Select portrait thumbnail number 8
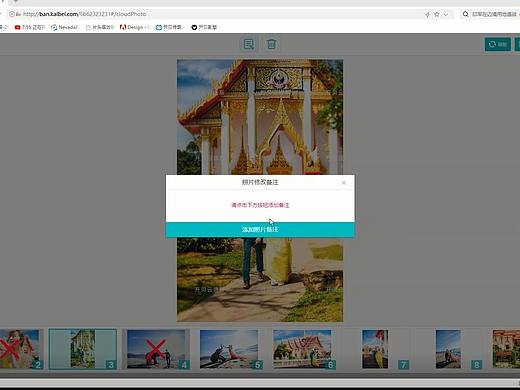 (x=449, y=349)
